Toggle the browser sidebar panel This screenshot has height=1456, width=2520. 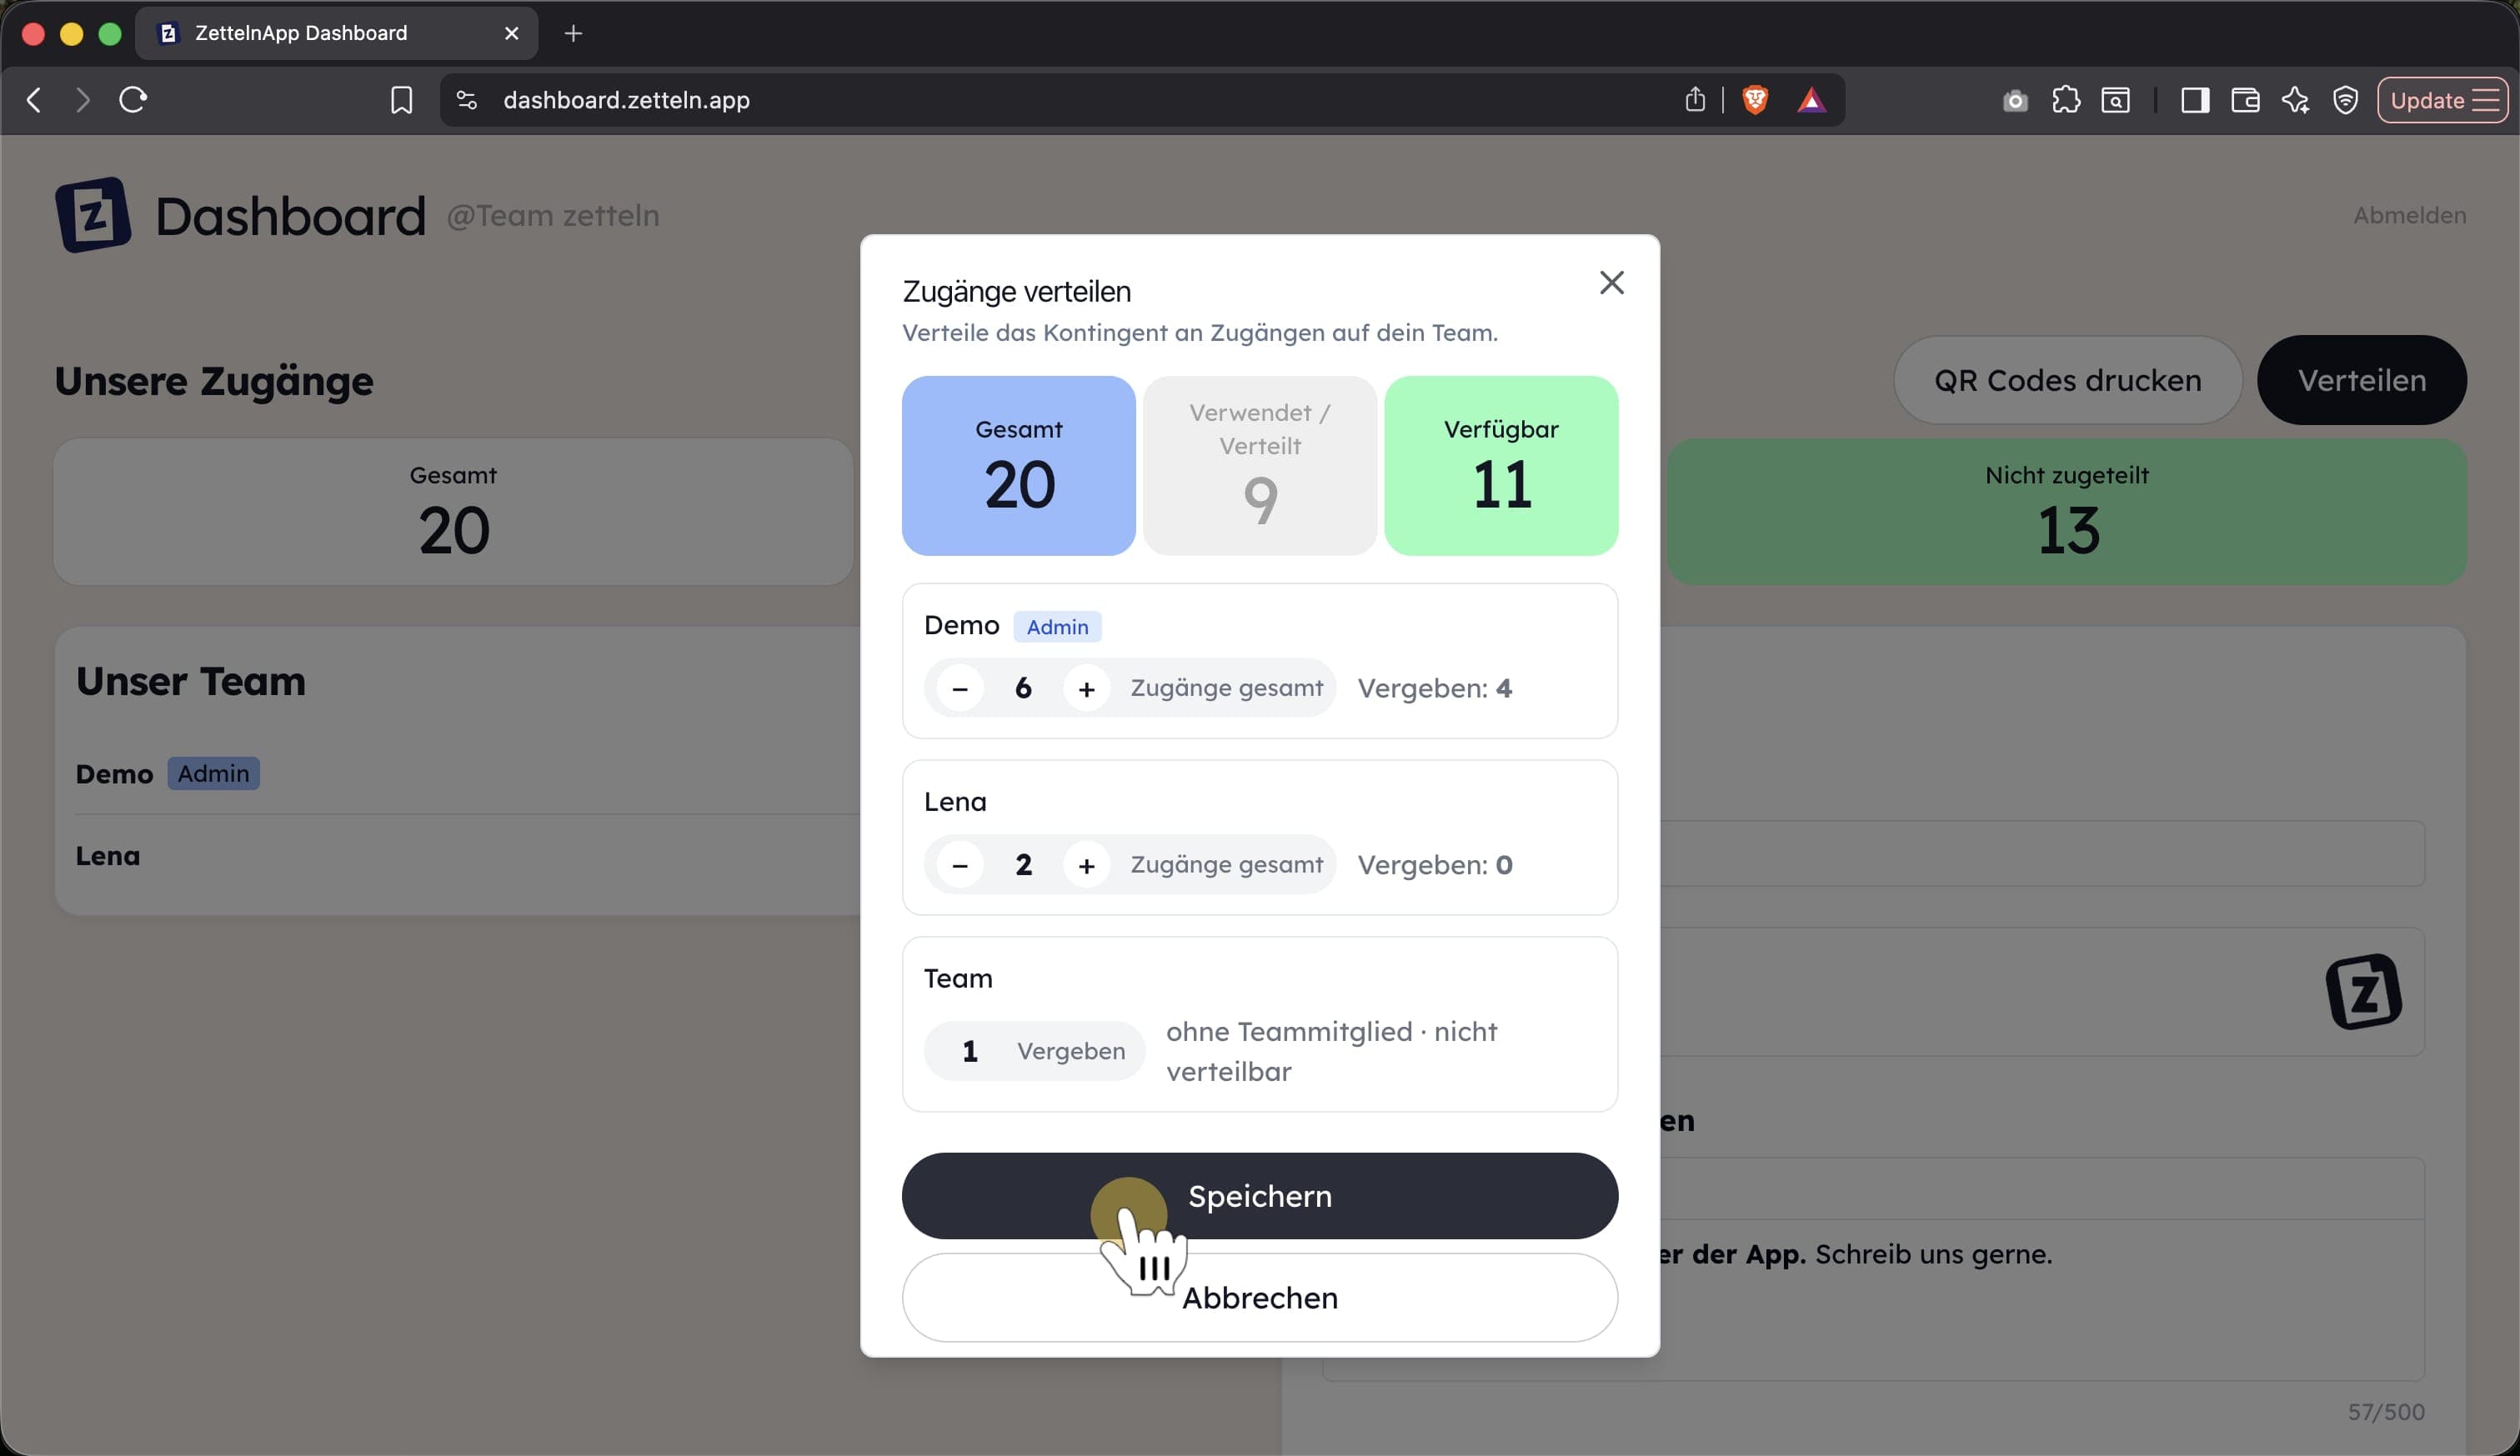coord(2195,100)
